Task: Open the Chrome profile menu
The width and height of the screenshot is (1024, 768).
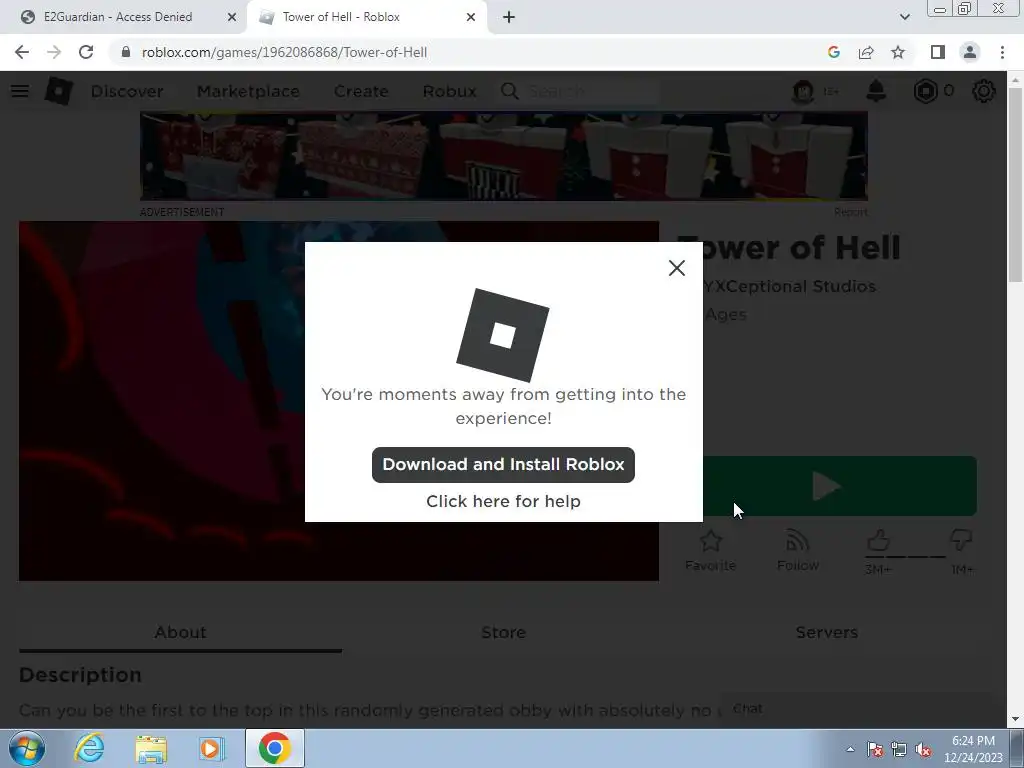Action: pos(970,52)
